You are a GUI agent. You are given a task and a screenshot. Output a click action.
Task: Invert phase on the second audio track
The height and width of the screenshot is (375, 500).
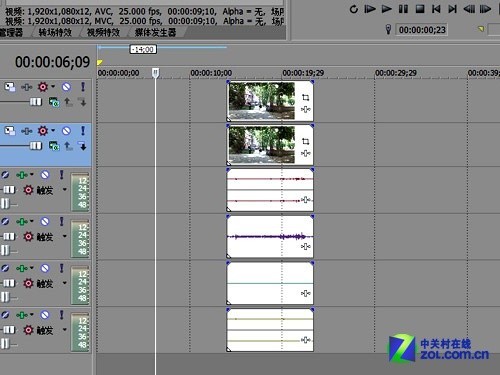coord(5,221)
